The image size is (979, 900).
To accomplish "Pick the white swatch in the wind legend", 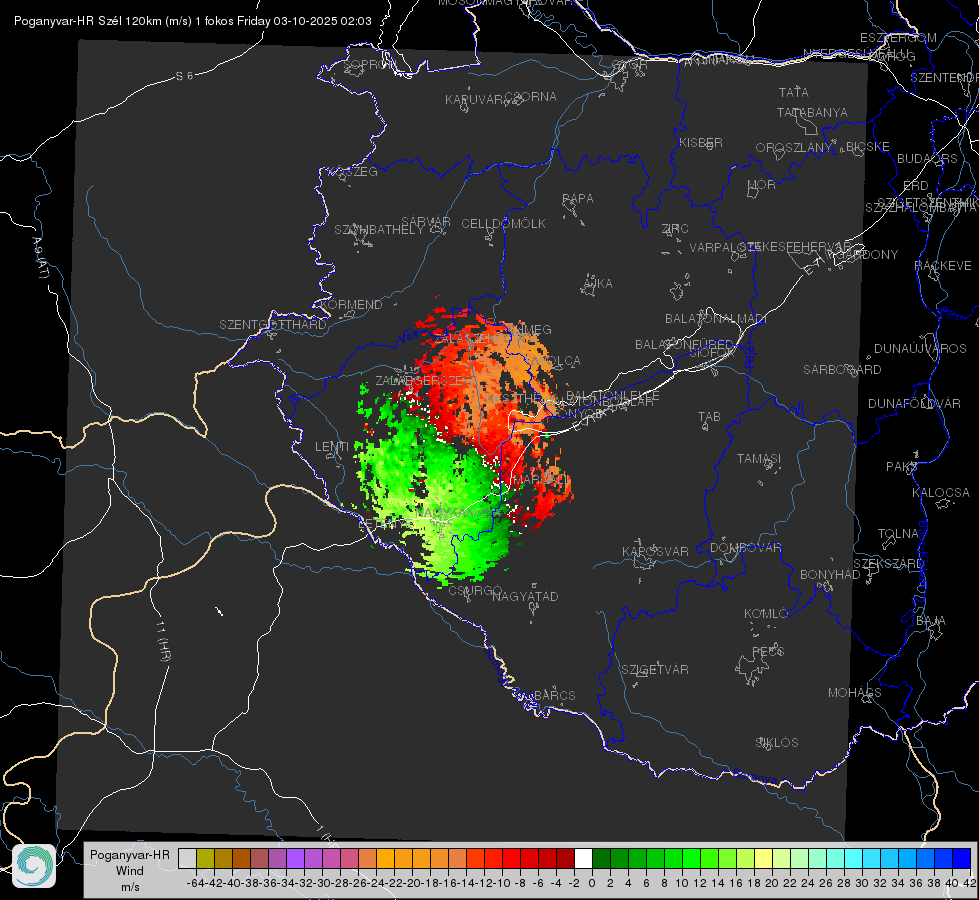I will [x=583, y=858].
